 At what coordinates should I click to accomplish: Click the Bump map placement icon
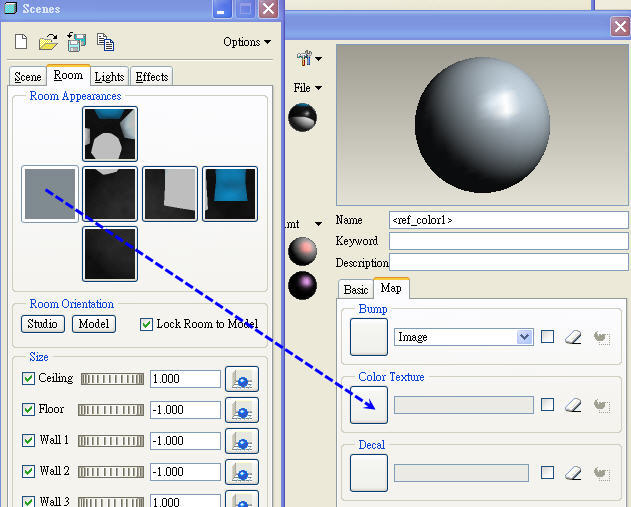(602, 337)
